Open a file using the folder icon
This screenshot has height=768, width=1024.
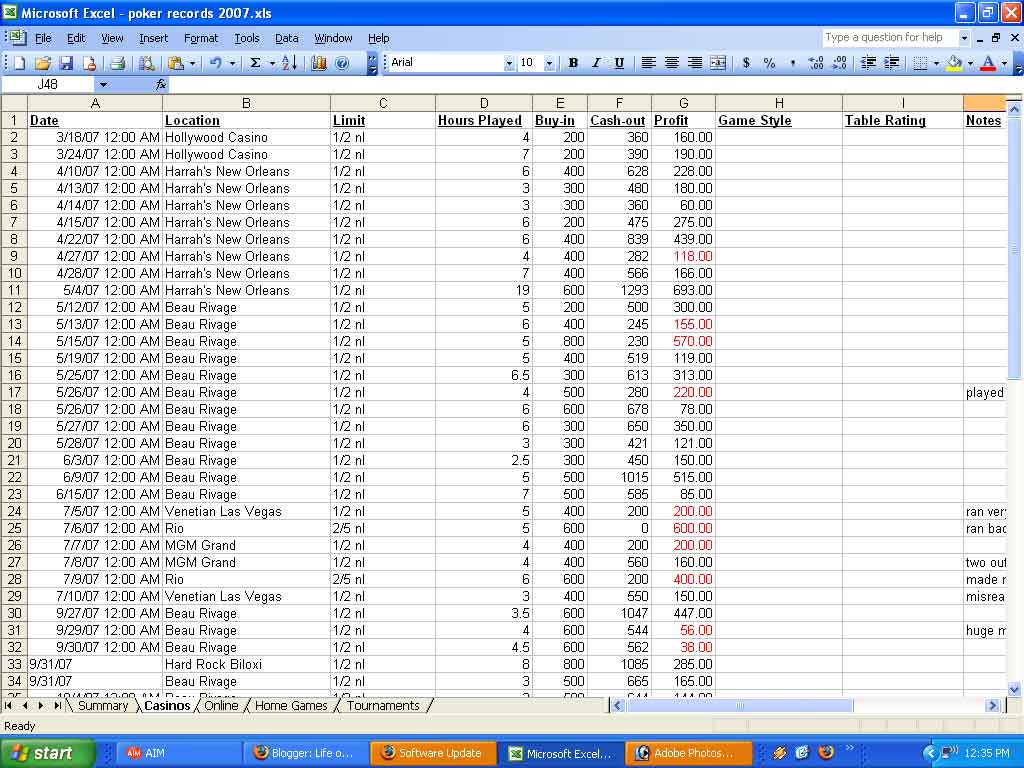pos(43,63)
